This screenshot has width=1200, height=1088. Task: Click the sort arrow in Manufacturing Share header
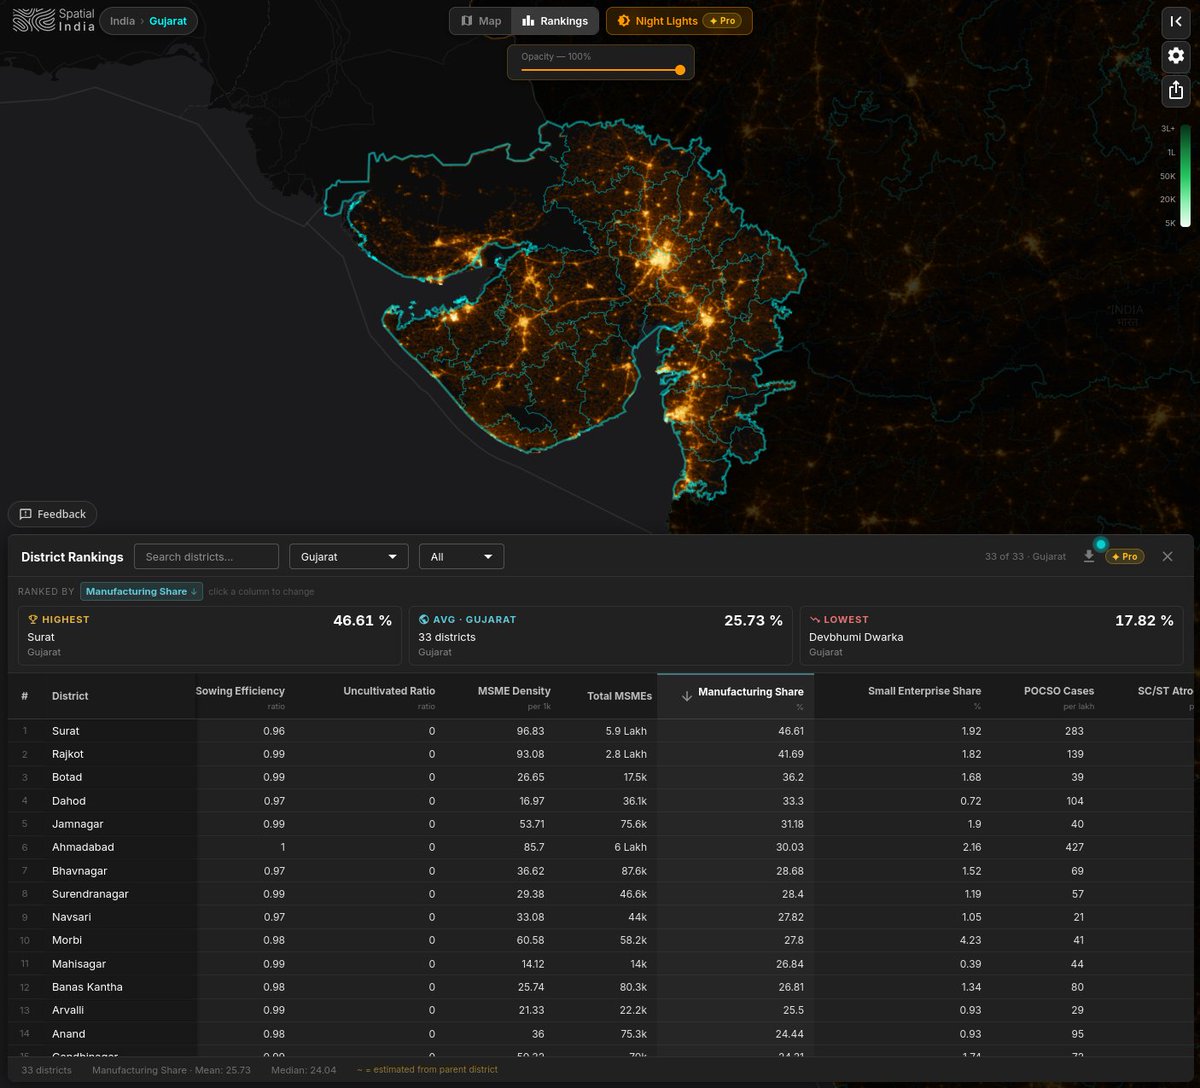tap(686, 696)
